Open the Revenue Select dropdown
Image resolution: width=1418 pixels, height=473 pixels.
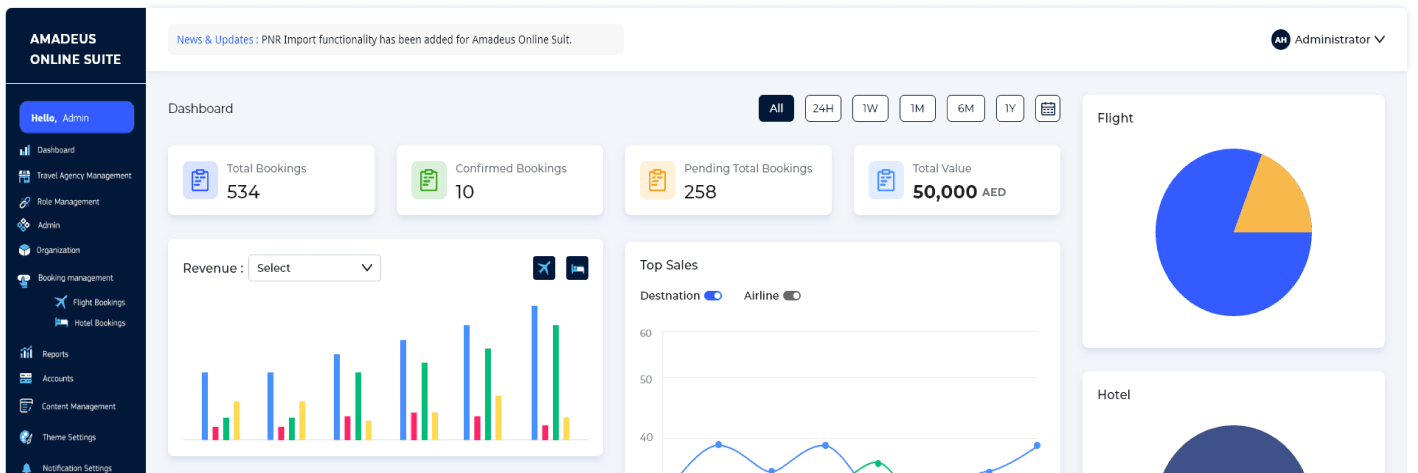(314, 268)
